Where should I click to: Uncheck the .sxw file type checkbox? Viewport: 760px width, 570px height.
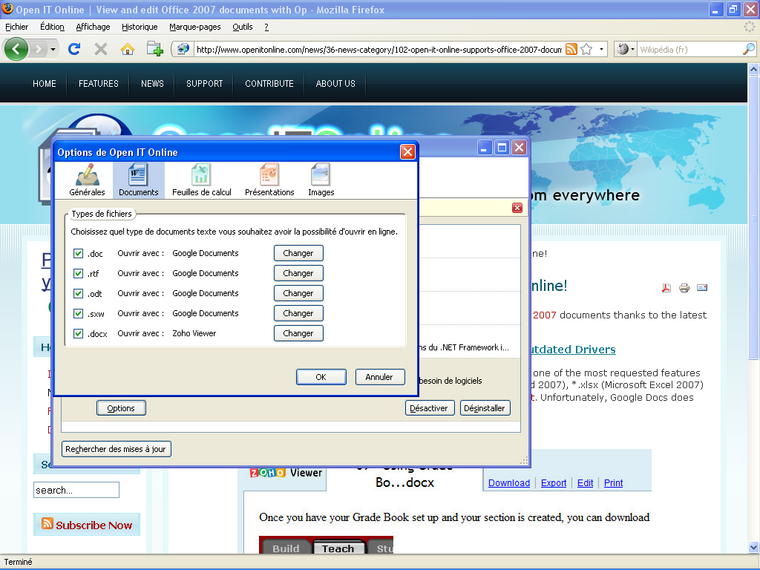(x=78, y=314)
